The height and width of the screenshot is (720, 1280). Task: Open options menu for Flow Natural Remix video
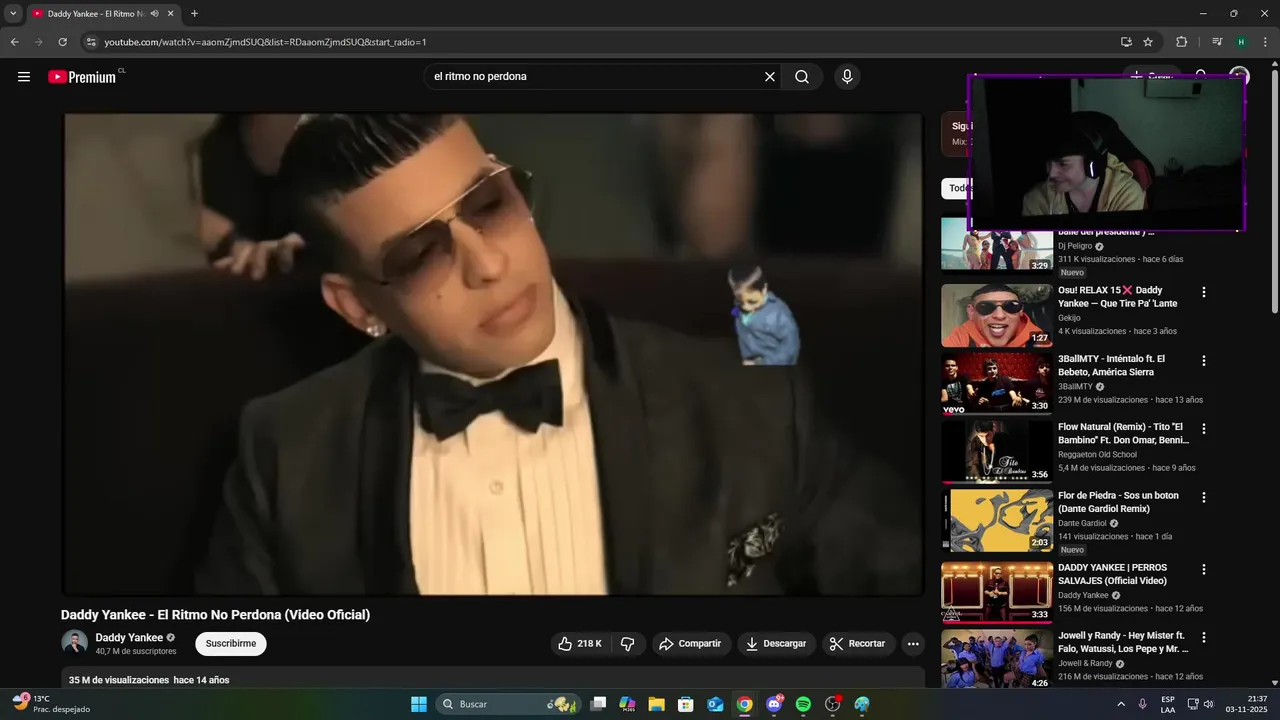coord(1204,429)
